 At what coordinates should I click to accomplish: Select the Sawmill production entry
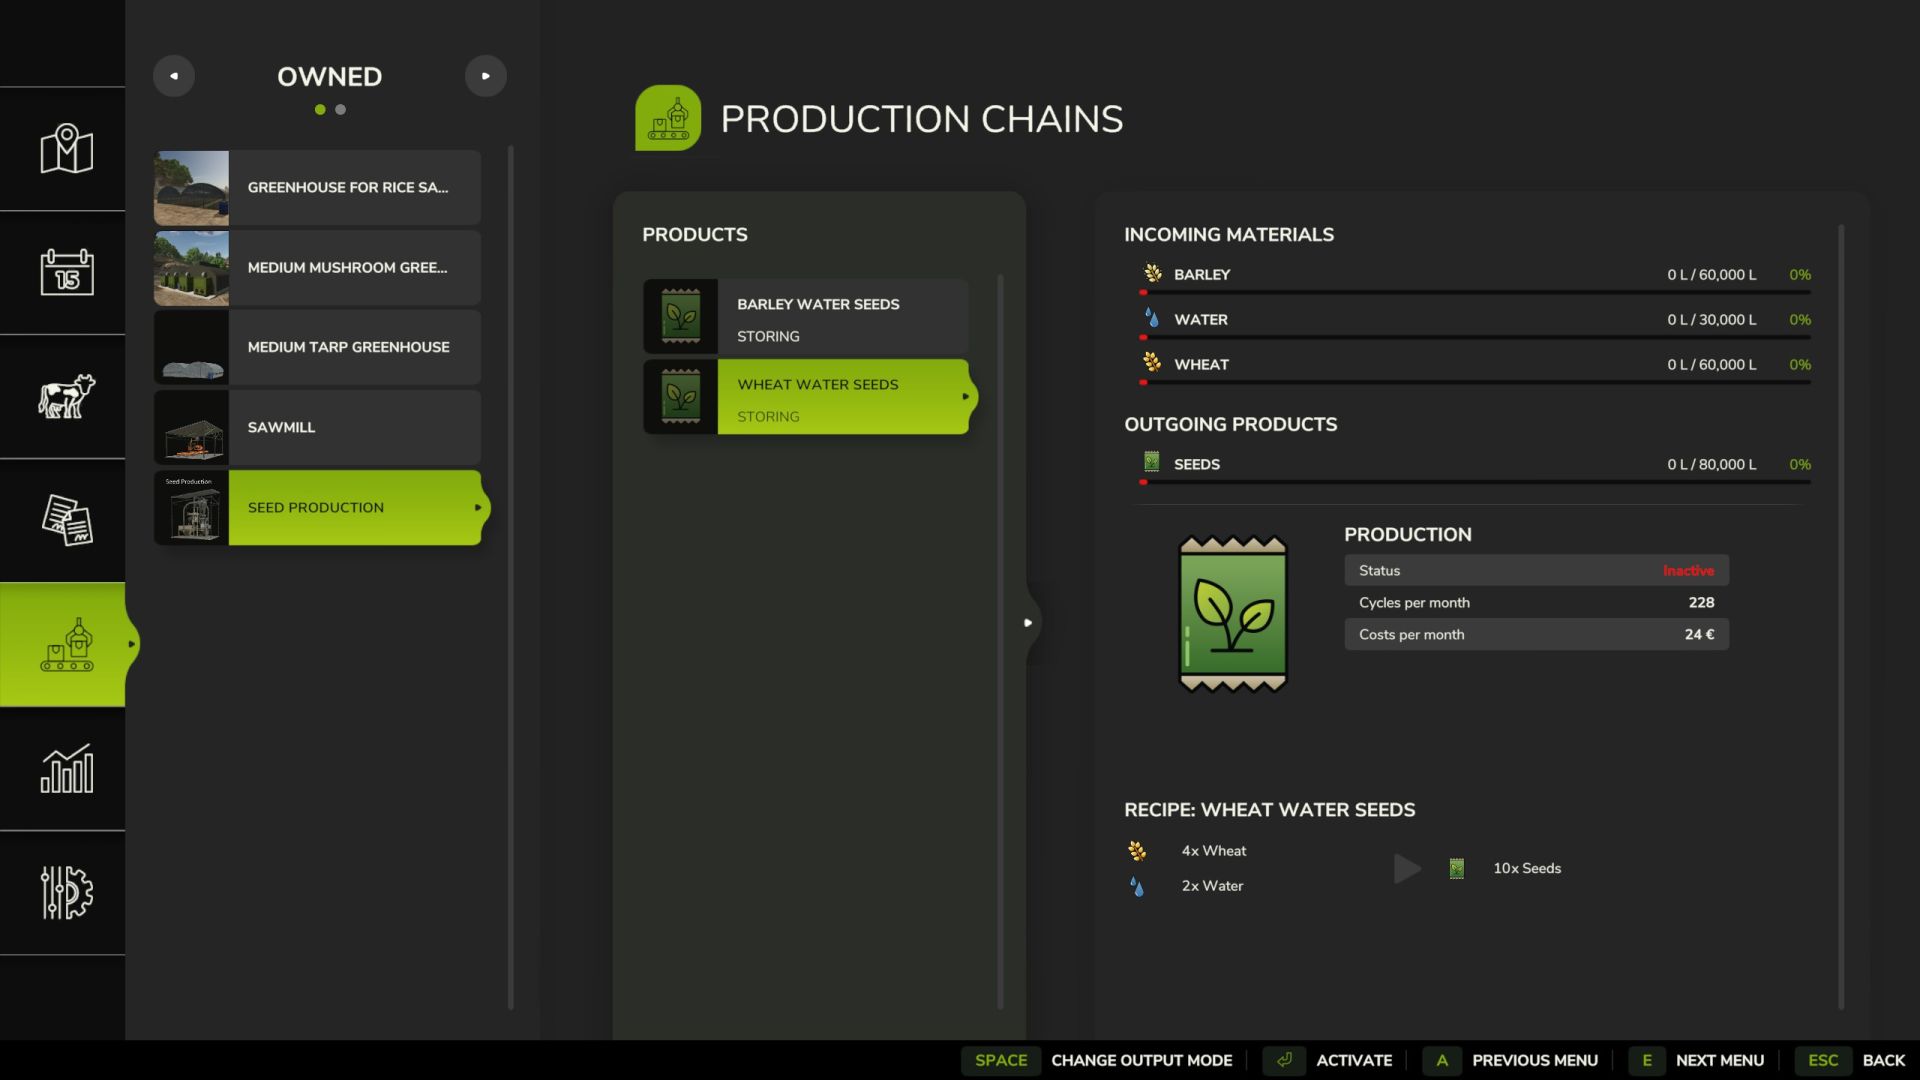pyautogui.click(x=317, y=427)
